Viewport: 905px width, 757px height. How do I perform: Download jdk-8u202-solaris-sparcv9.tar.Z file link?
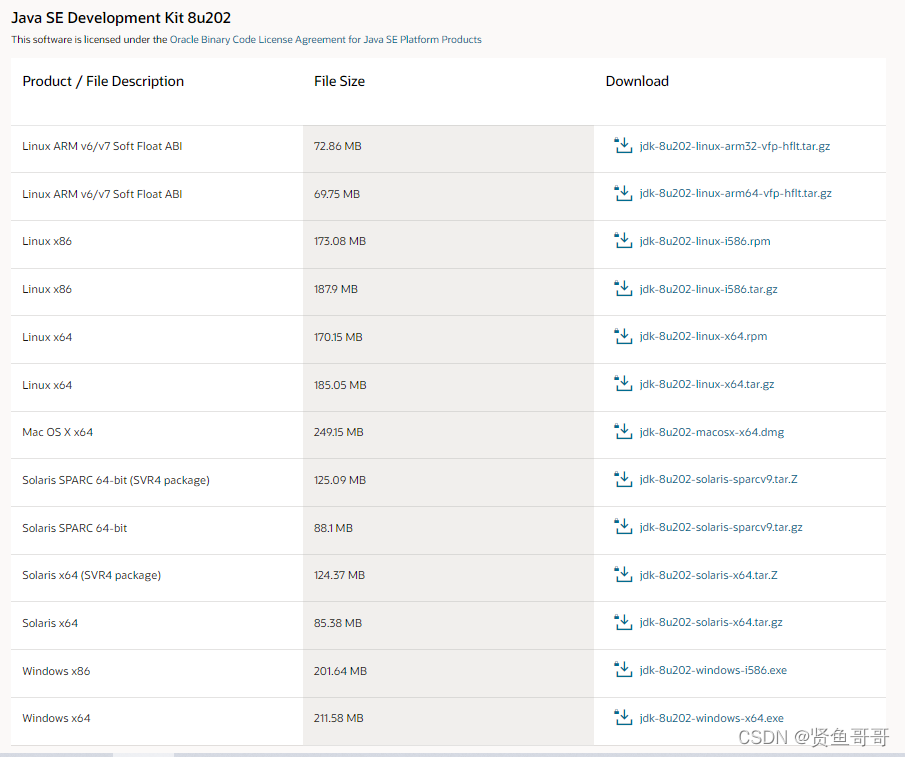pyautogui.click(x=718, y=479)
